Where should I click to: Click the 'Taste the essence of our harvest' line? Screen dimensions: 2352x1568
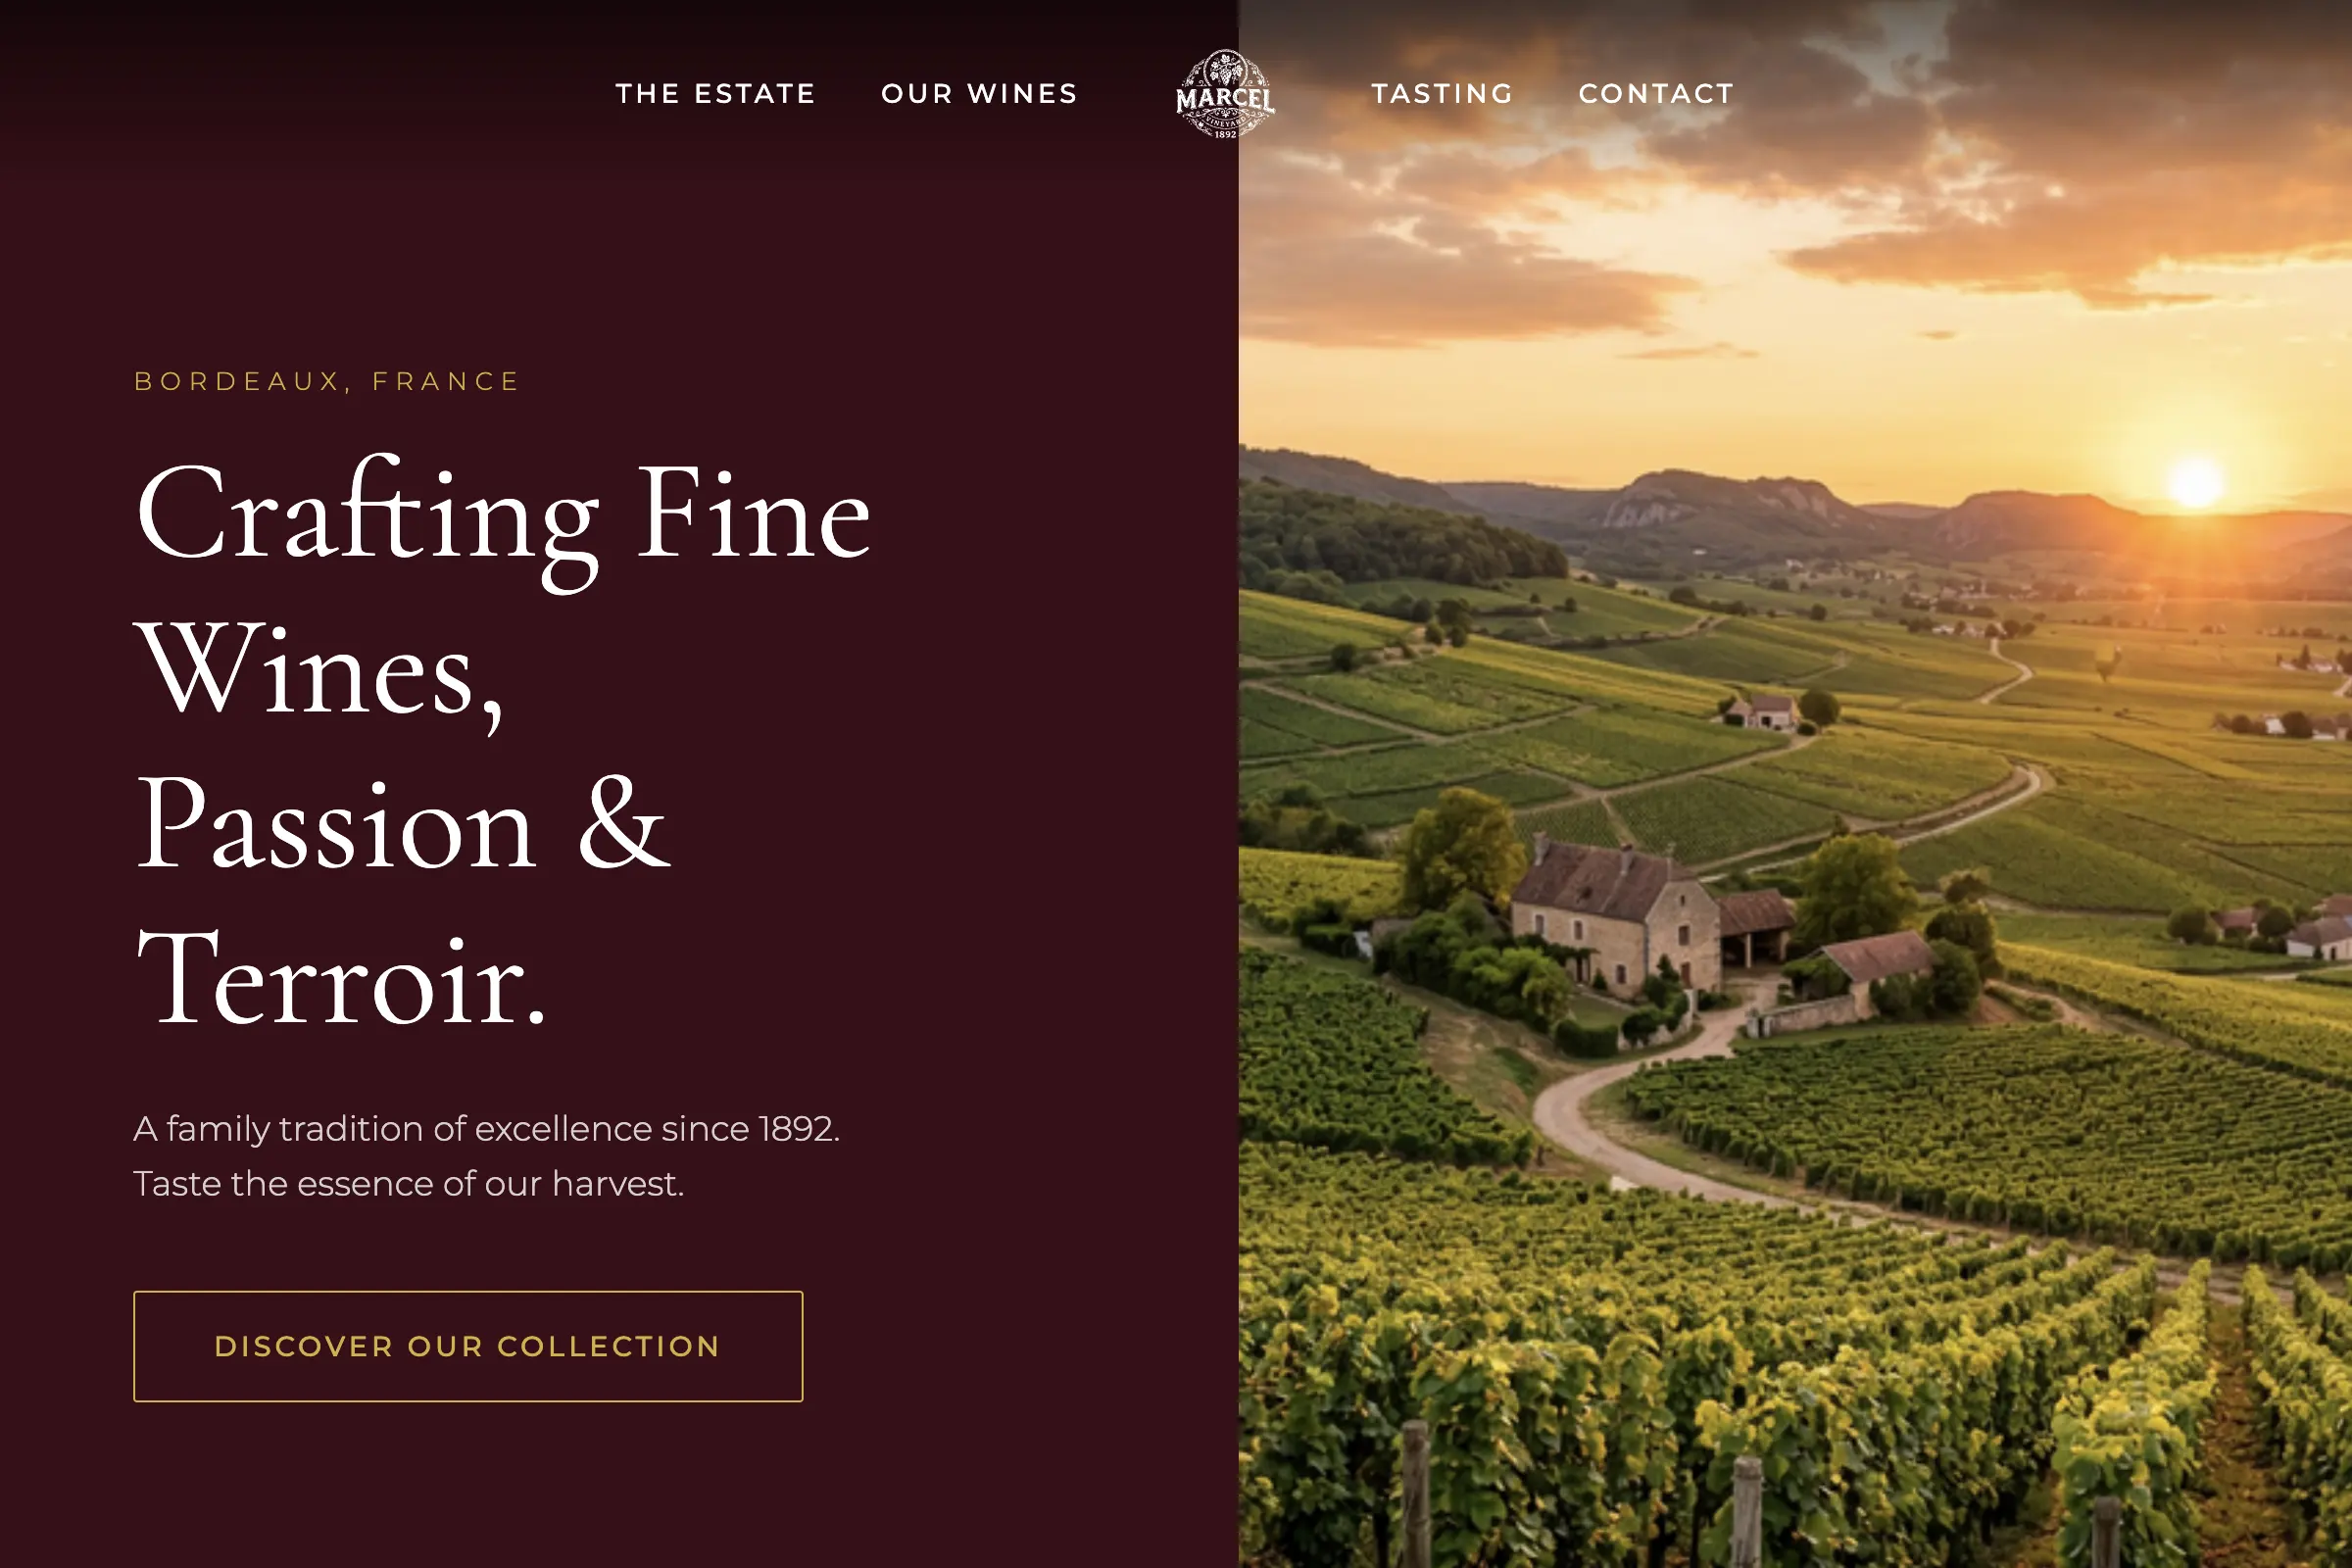[409, 1184]
